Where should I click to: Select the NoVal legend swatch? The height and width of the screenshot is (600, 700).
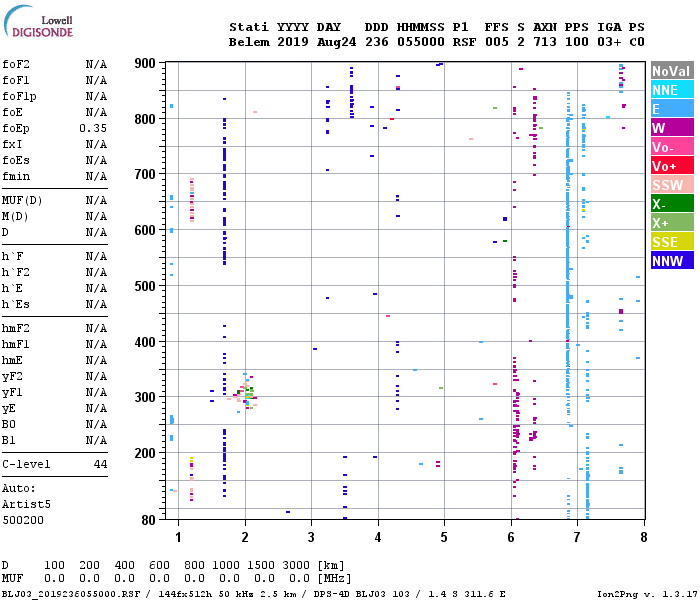tap(672, 71)
